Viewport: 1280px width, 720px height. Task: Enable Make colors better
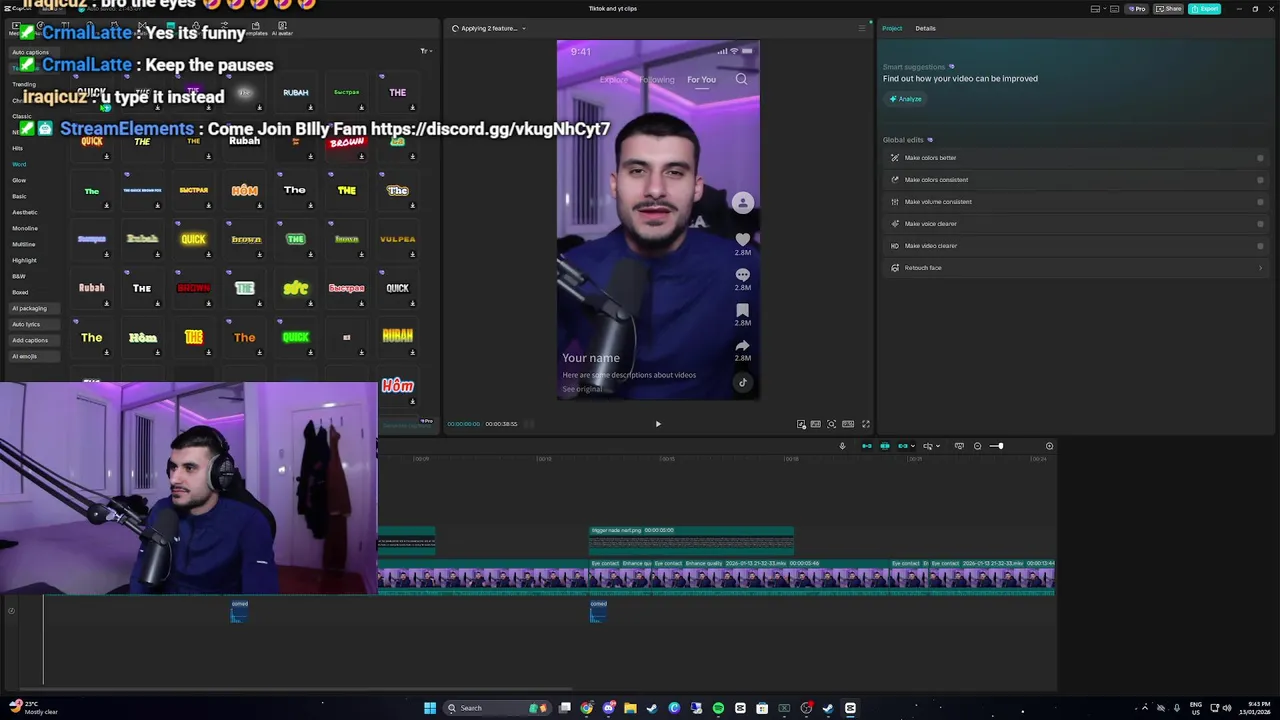[x=1260, y=158]
